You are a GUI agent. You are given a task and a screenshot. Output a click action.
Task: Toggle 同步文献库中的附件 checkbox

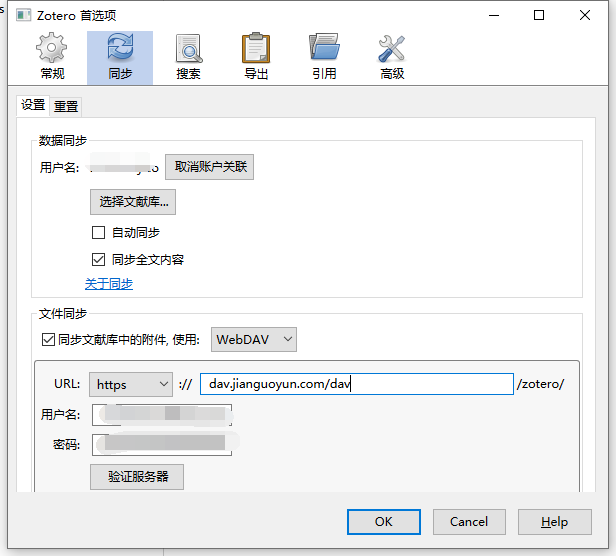48,340
